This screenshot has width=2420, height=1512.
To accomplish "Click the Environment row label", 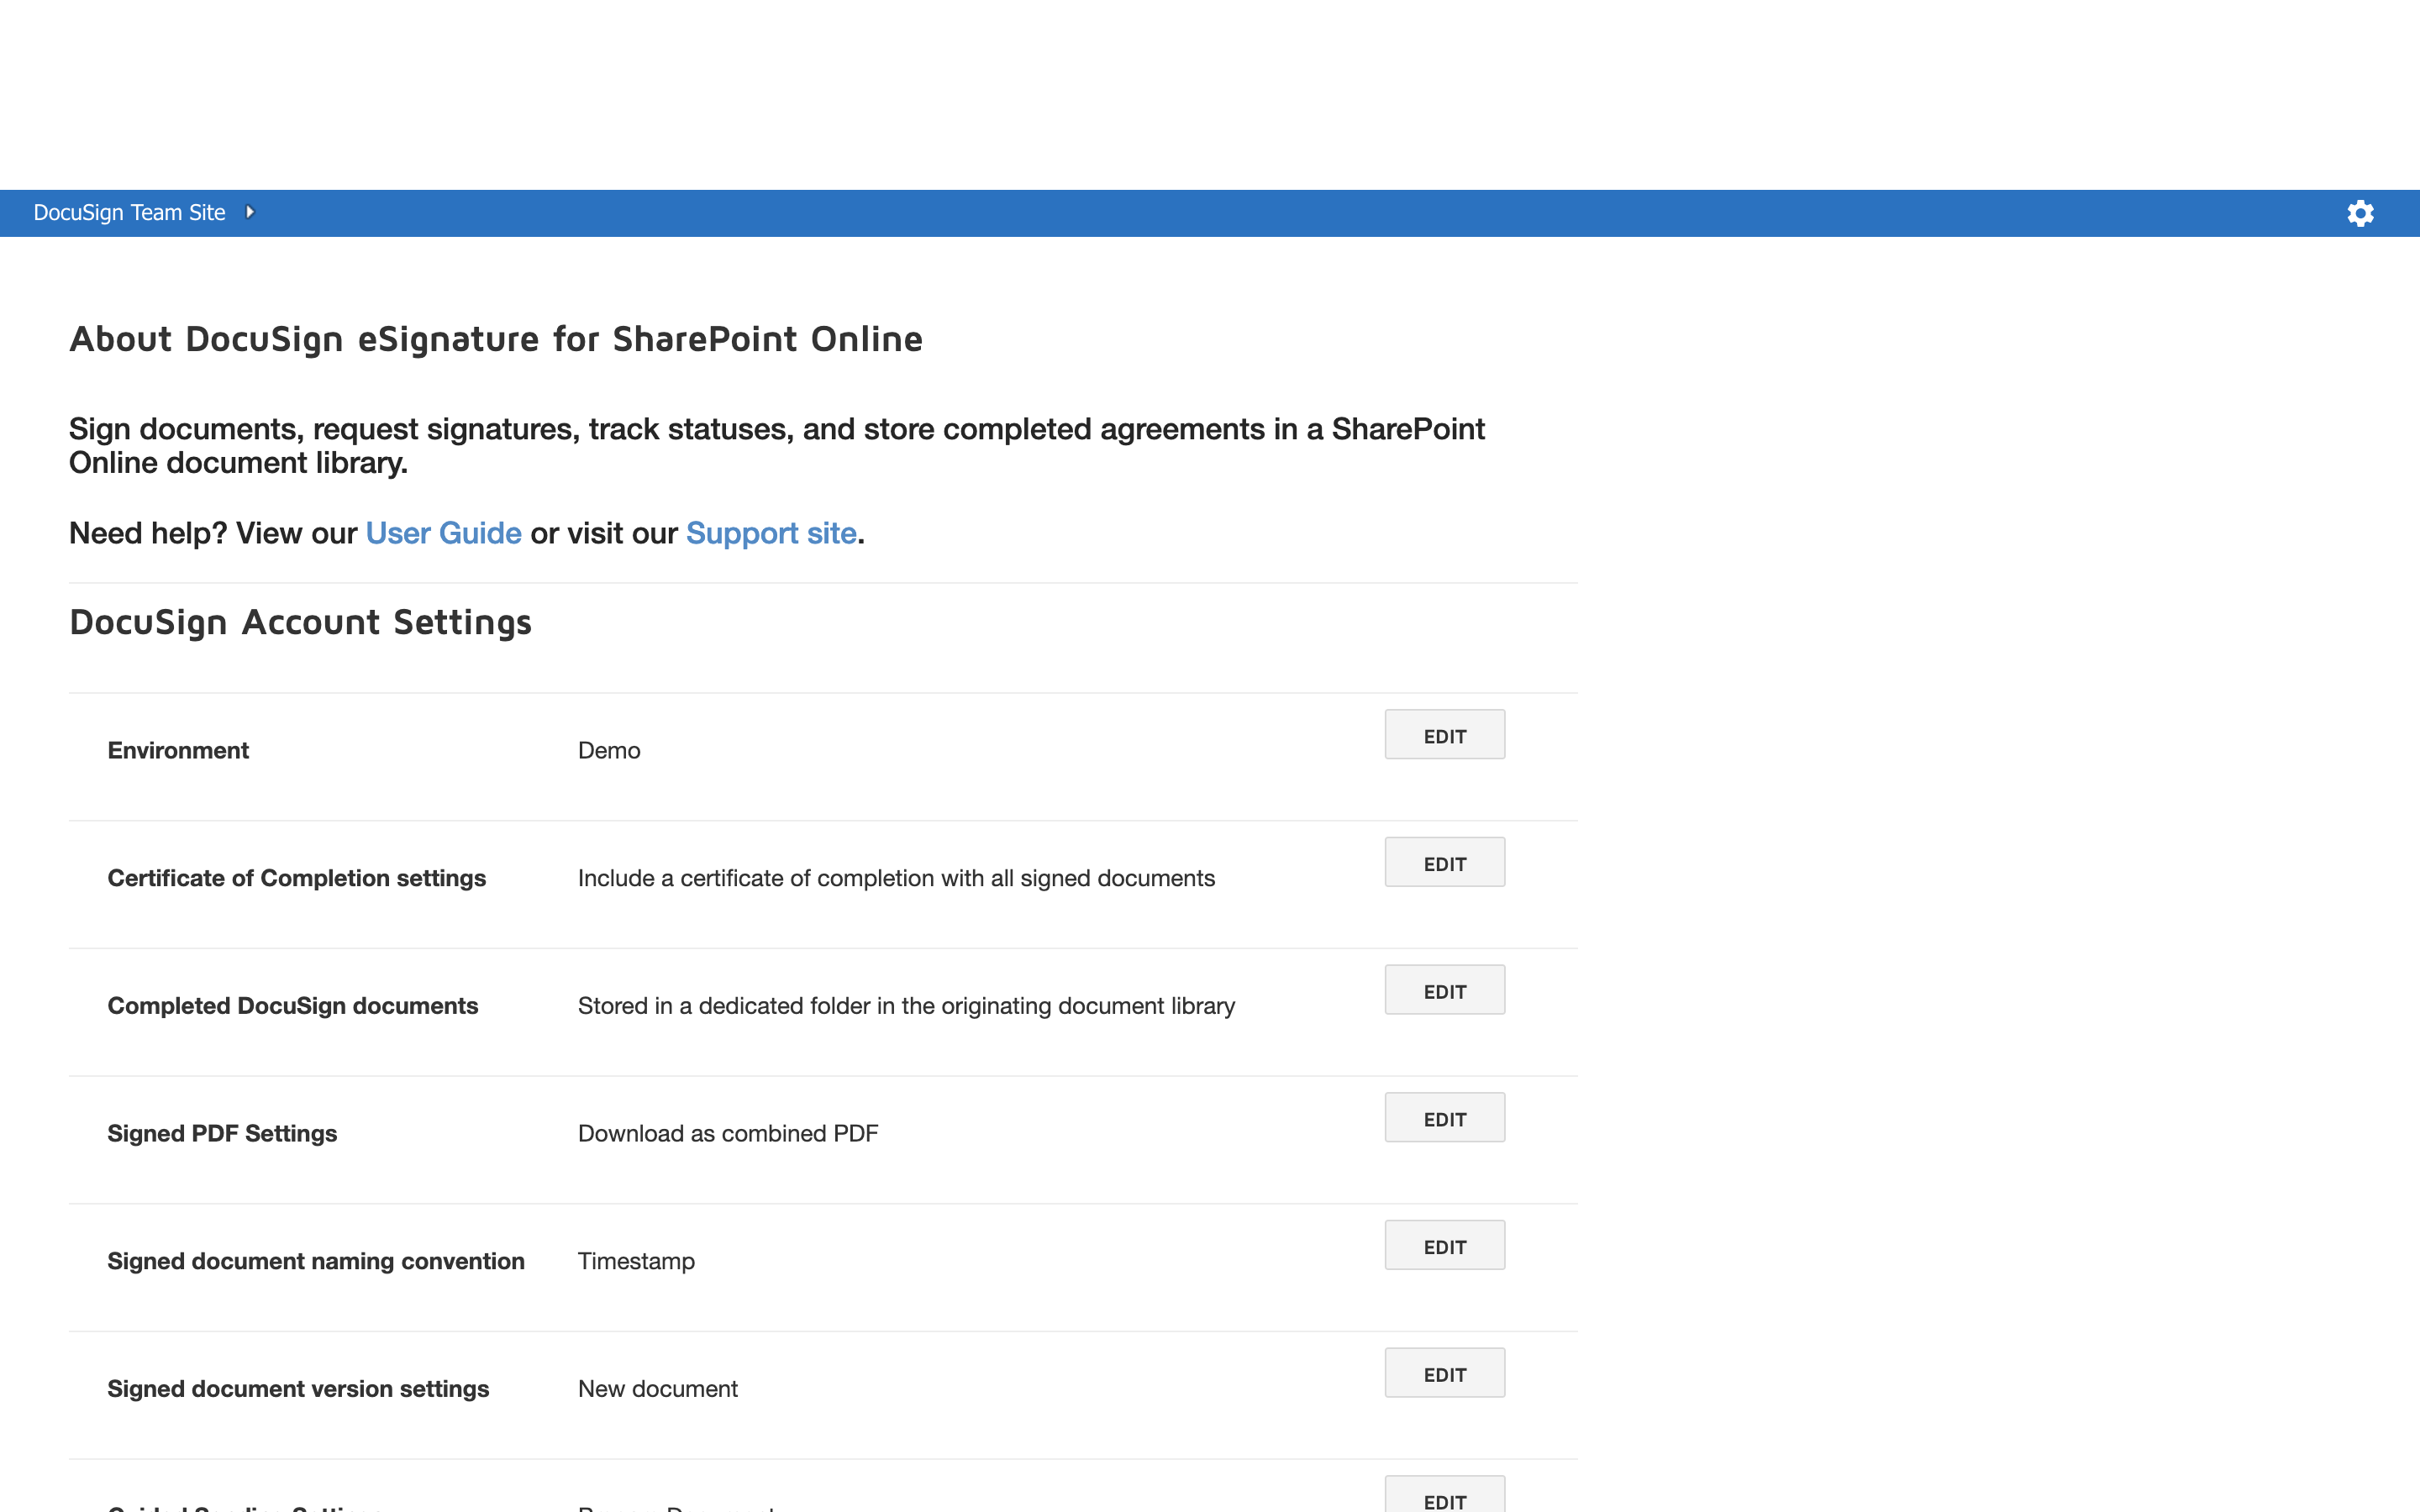I will pos(178,750).
